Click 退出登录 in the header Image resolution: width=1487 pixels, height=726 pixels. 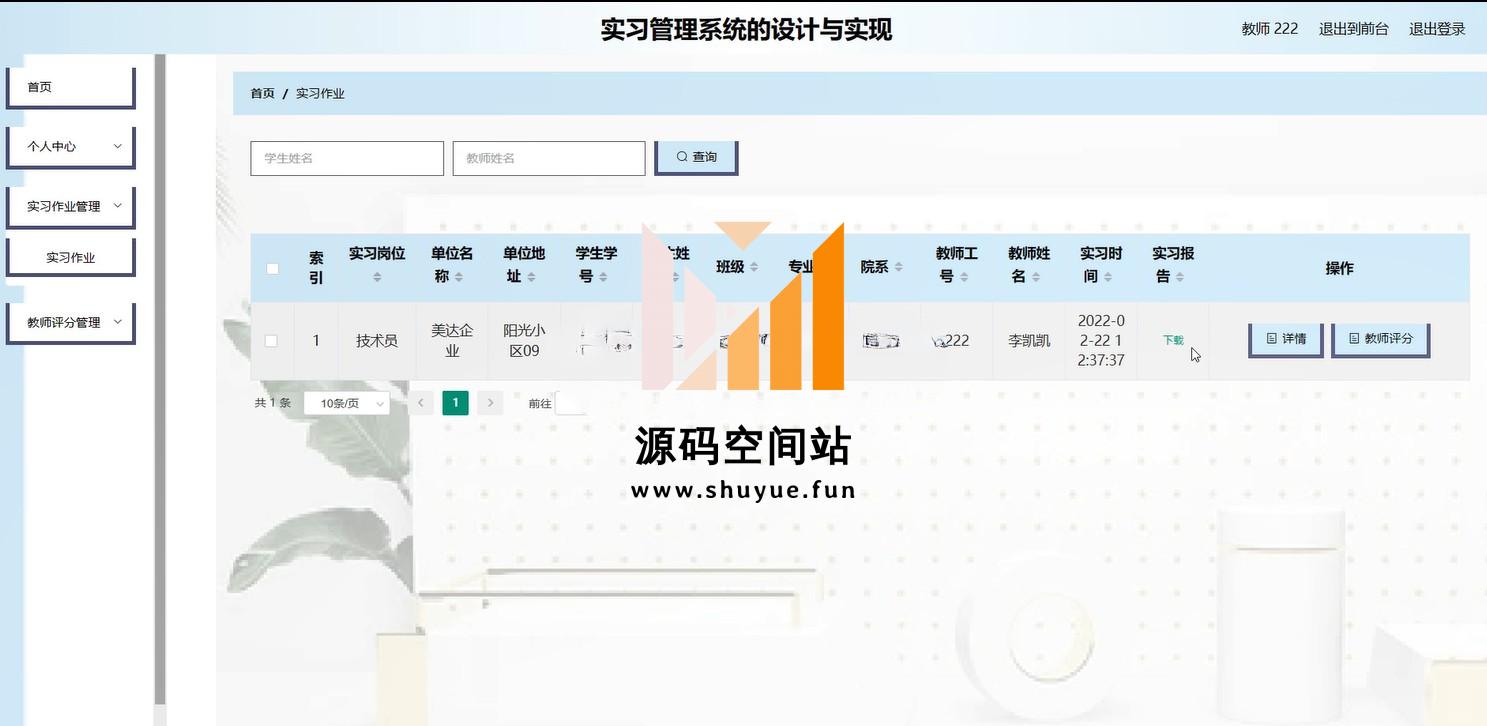click(x=1437, y=29)
